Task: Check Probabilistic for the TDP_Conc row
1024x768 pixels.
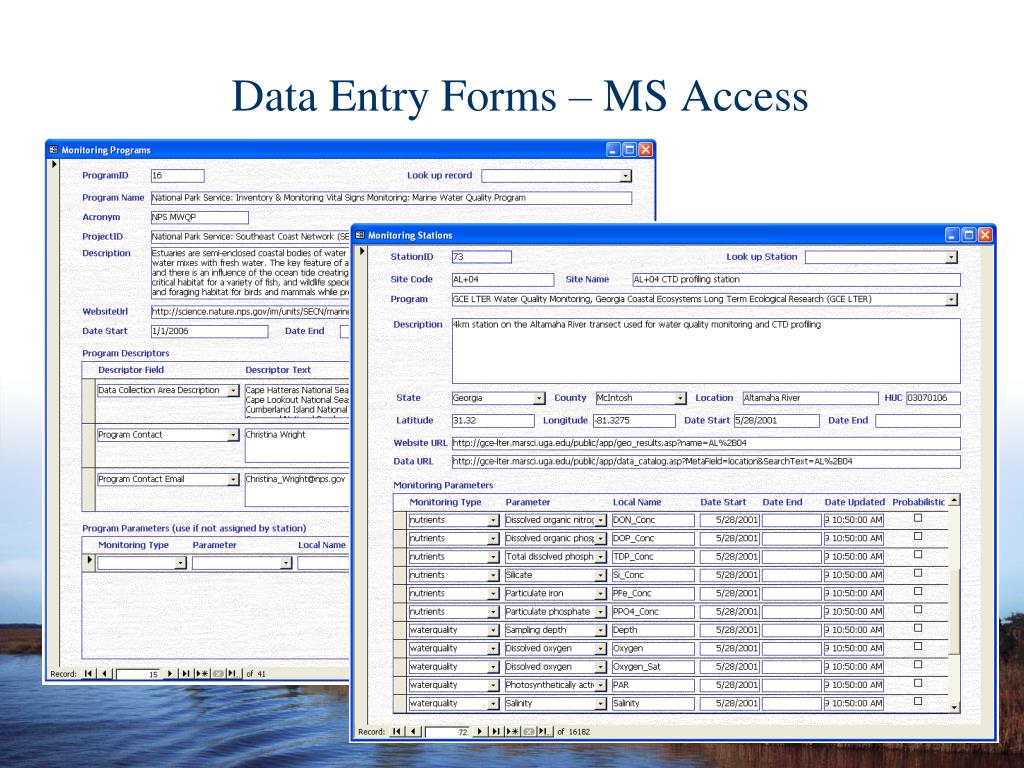Action: point(918,554)
